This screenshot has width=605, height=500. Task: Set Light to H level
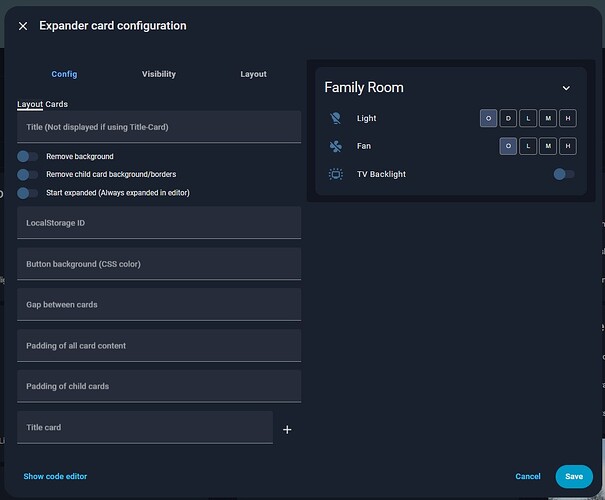(568, 118)
